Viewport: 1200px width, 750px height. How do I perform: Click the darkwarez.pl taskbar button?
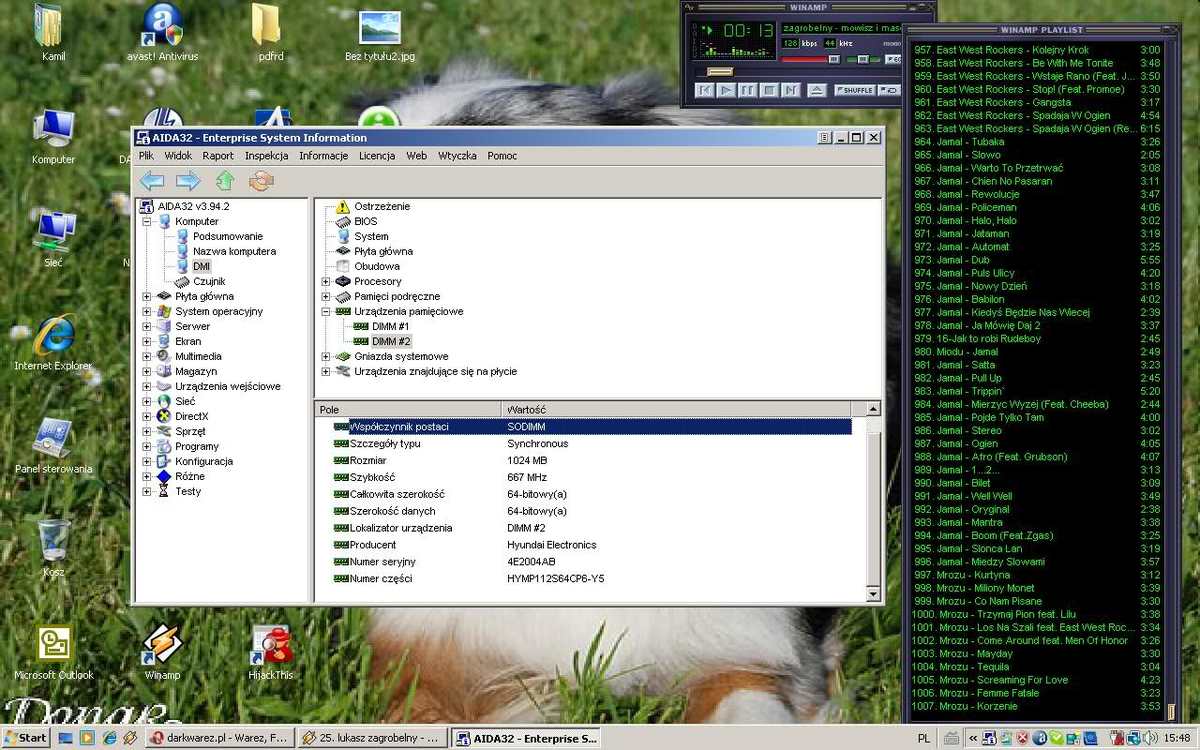[219, 738]
